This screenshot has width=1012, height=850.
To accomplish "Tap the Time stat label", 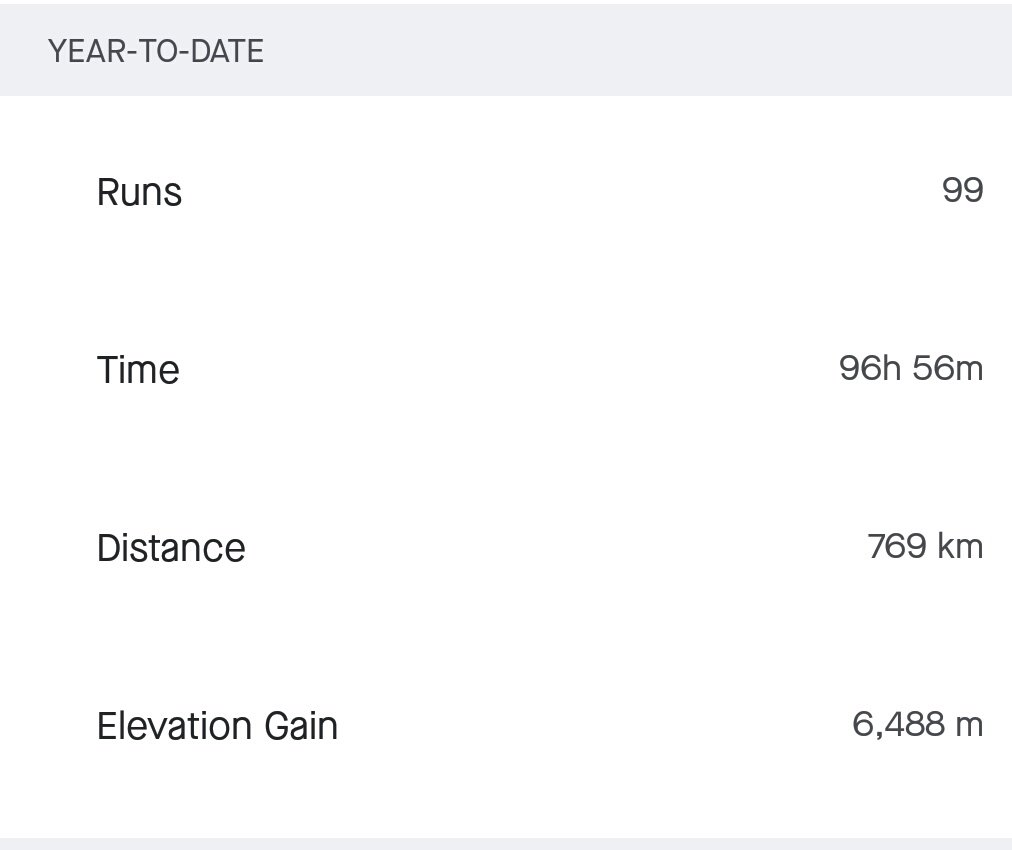I will pos(138,370).
